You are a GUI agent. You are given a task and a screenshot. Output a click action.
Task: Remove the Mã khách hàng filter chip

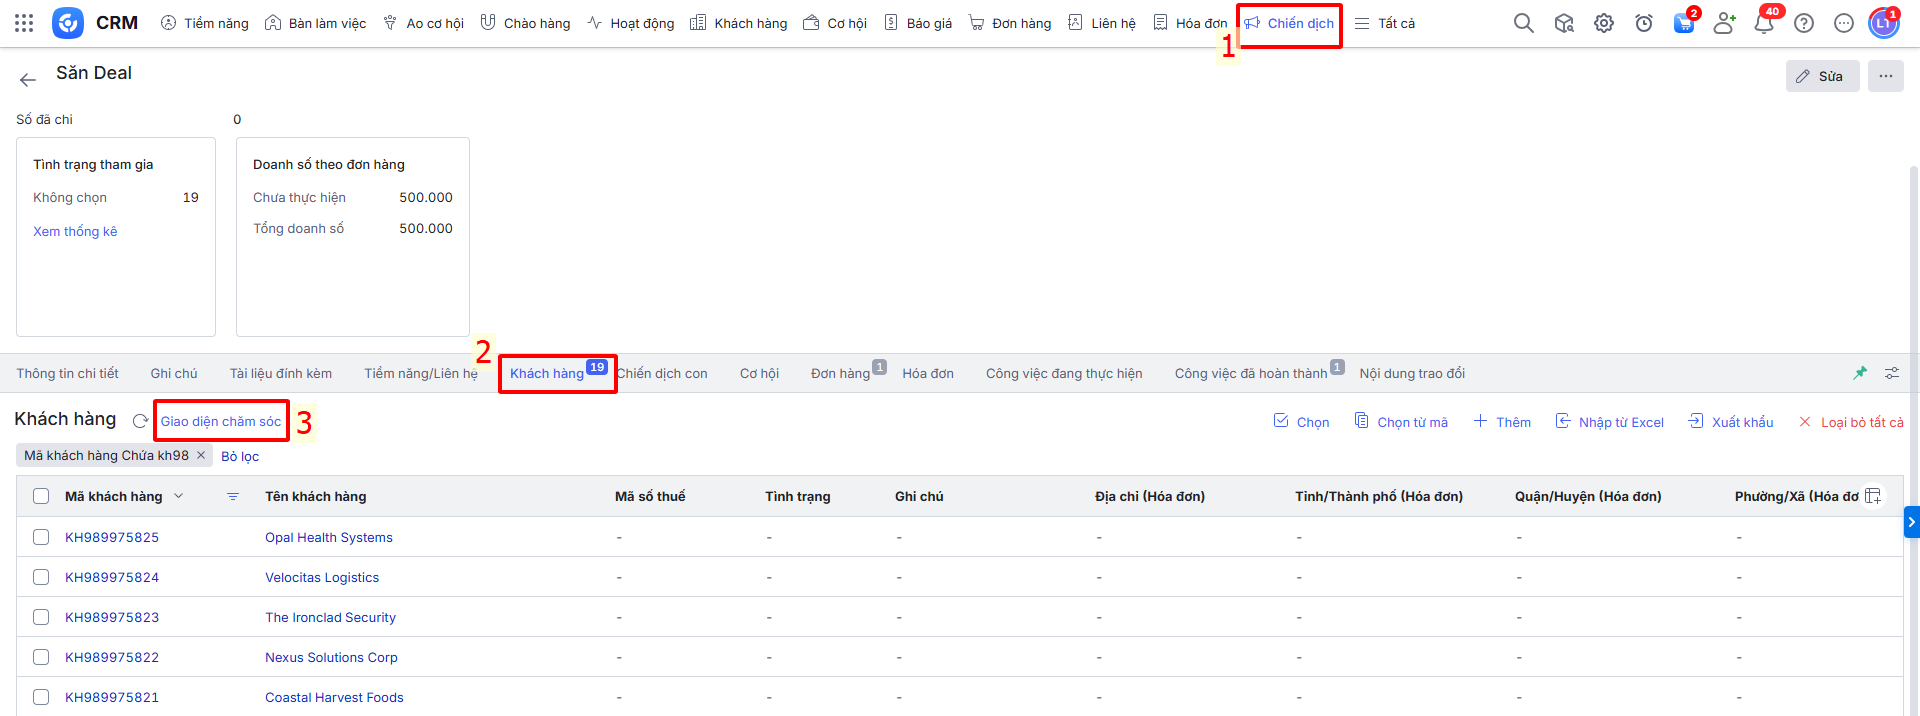pyautogui.click(x=201, y=455)
